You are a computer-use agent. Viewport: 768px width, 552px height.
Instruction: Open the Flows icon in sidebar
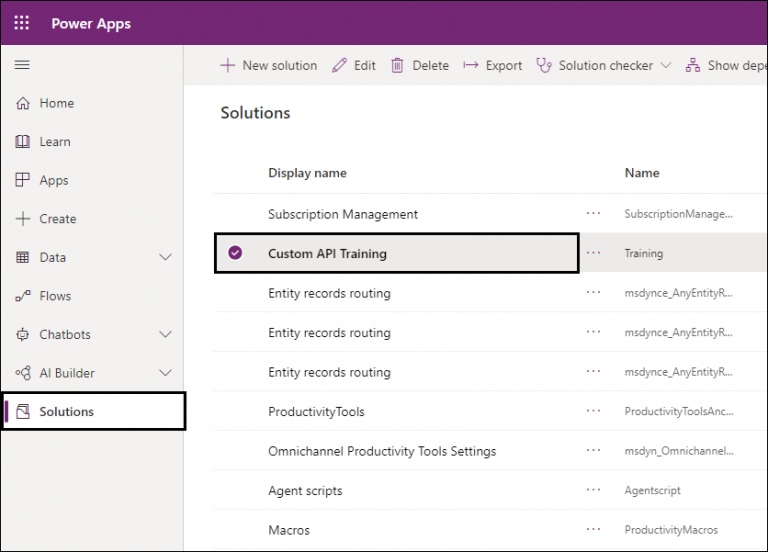coord(23,296)
